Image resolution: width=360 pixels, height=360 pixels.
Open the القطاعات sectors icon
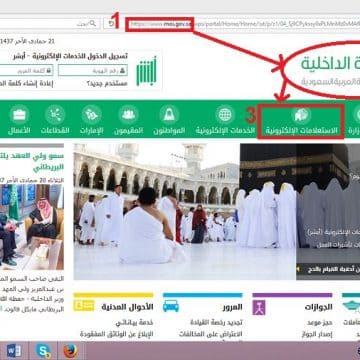click(55, 115)
